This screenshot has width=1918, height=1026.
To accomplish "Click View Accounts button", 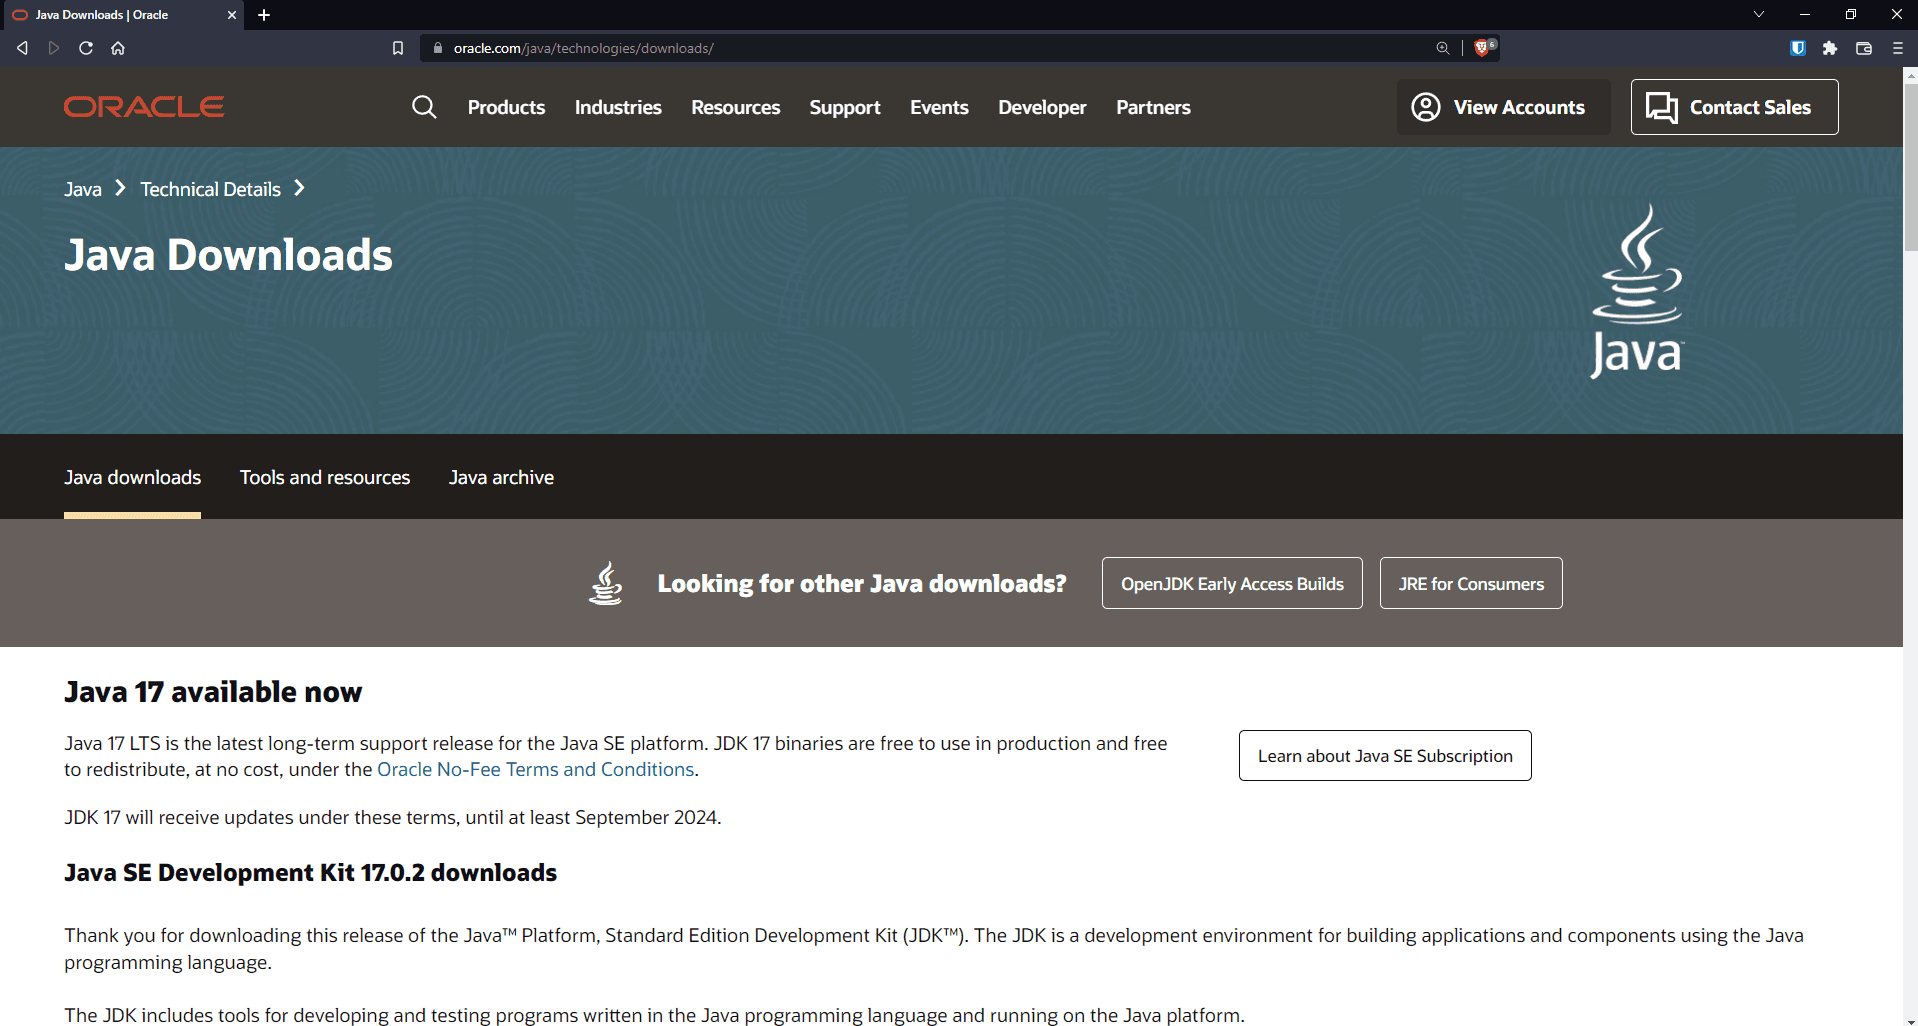I will click(x=1503, y=107).
